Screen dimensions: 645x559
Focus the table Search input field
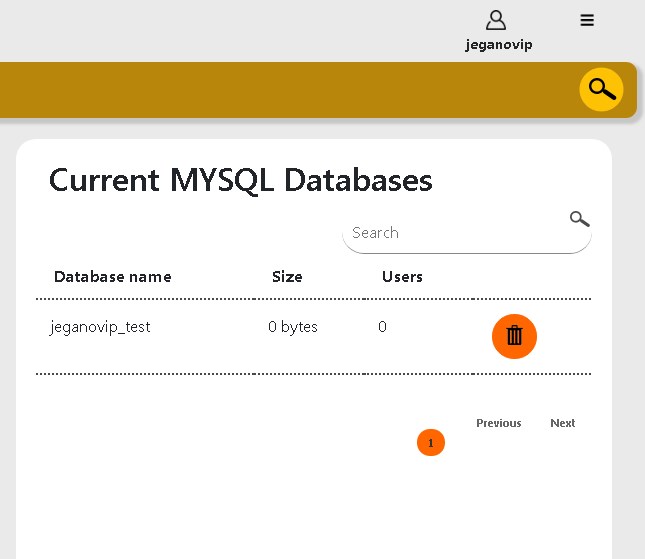pos(455,233)
